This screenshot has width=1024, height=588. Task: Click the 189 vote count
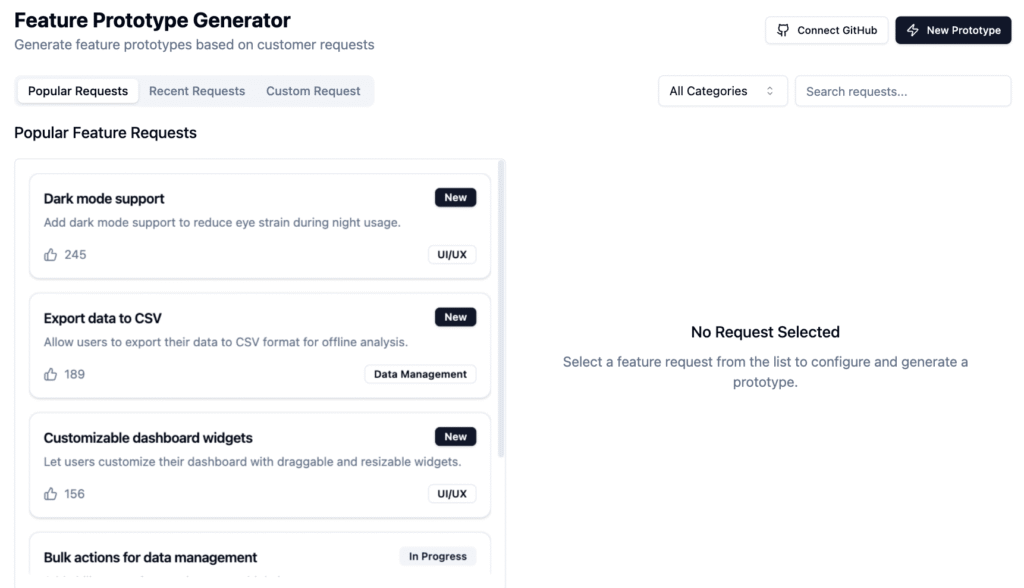74,374
